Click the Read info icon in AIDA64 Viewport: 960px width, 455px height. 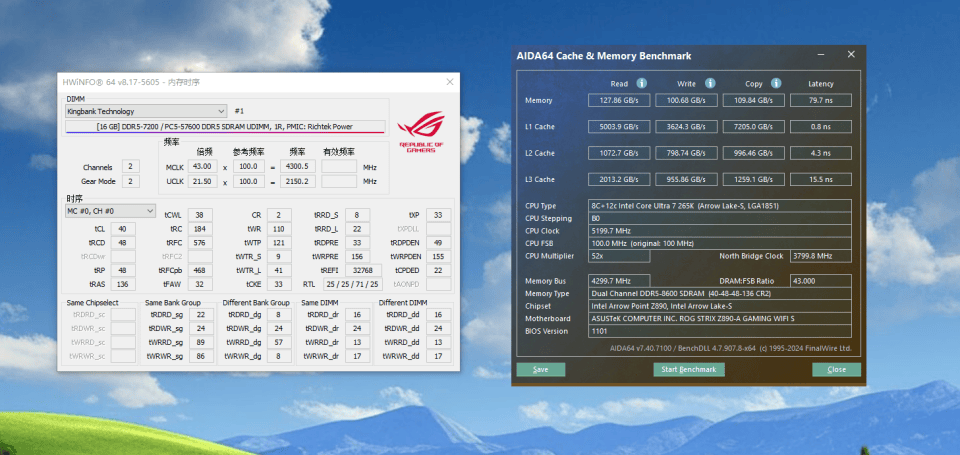(x=642, y=83)
